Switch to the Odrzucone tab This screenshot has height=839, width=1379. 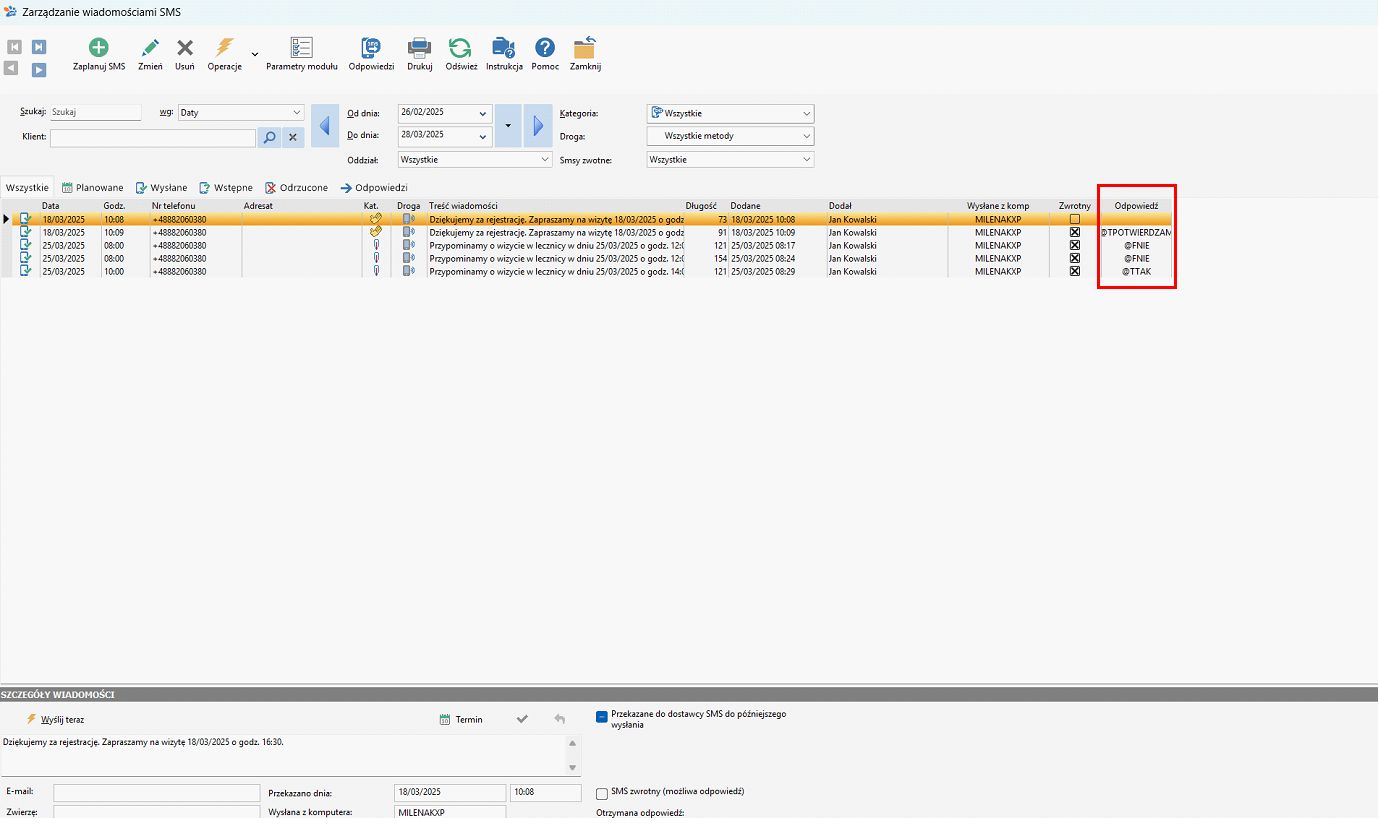pyautogui.click(x=297, y=187)
